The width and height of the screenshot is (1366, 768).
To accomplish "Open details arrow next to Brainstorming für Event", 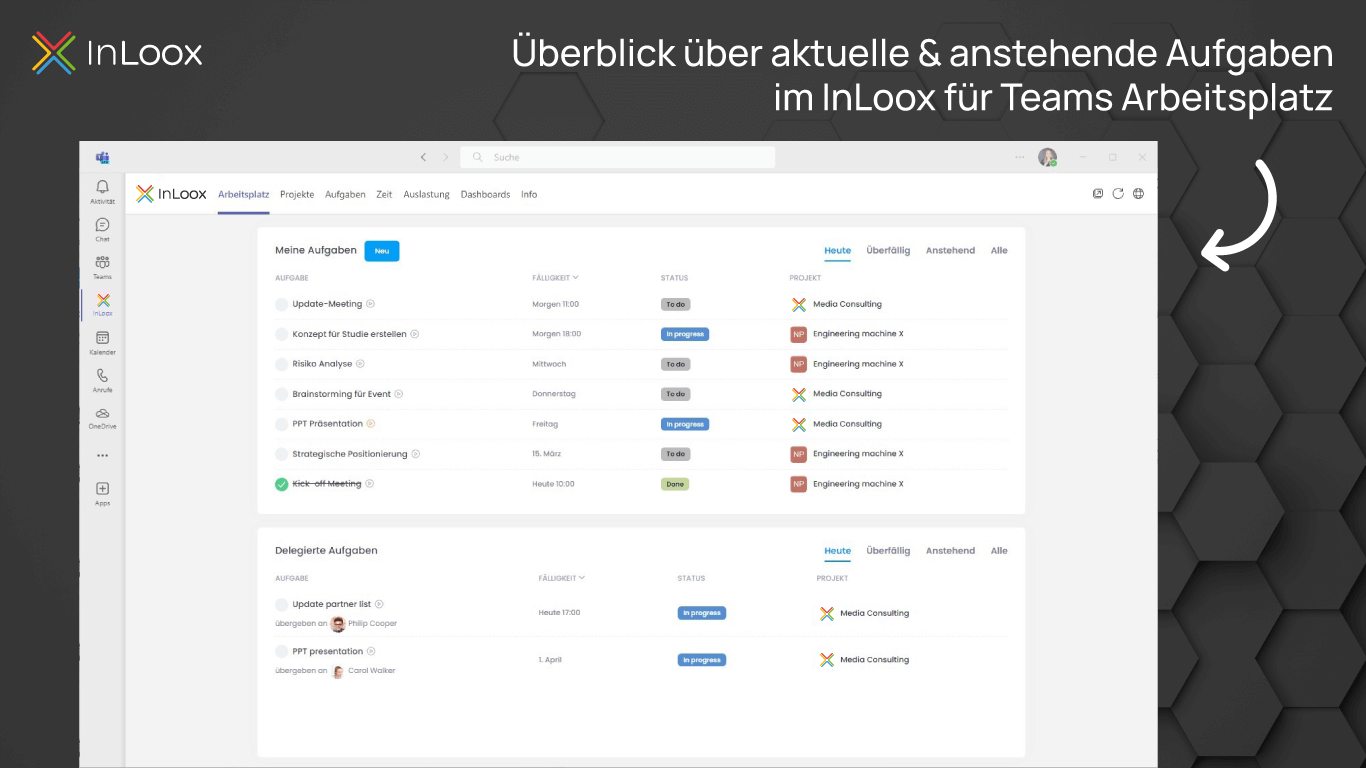I will [x=399, y=394].
